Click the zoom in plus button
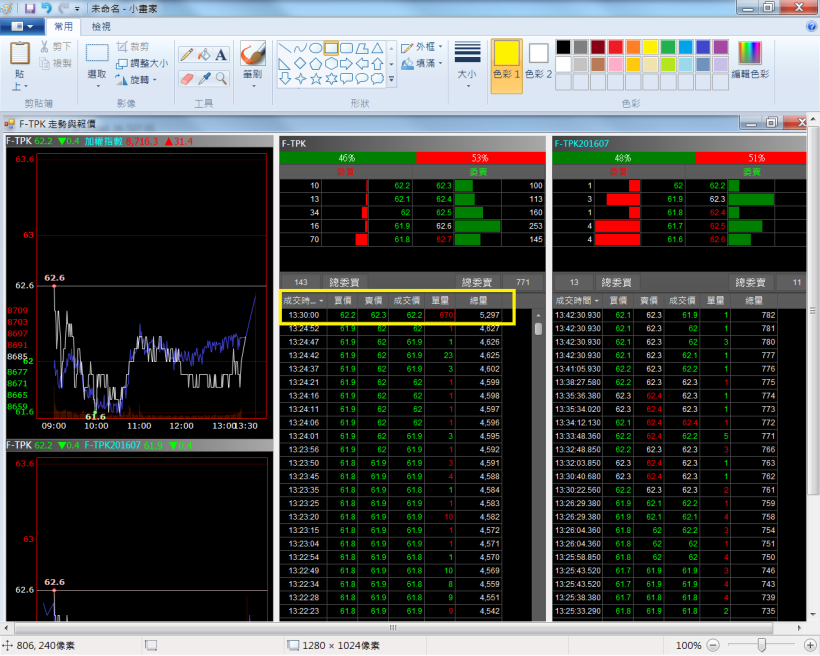The image size is (820, 656). (809, 646)
